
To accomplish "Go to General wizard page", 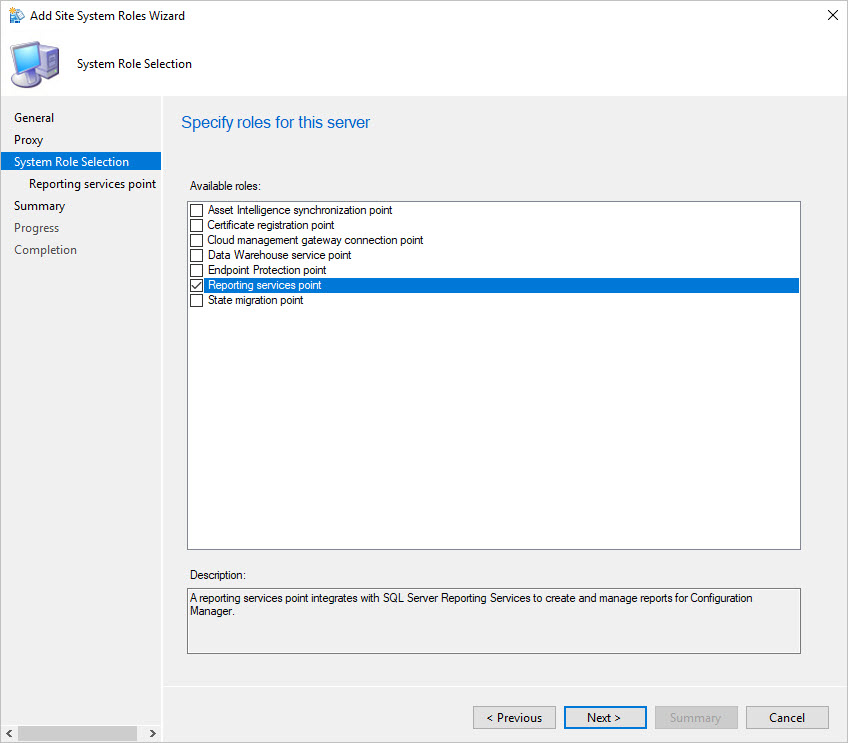I will click(34, 118).
